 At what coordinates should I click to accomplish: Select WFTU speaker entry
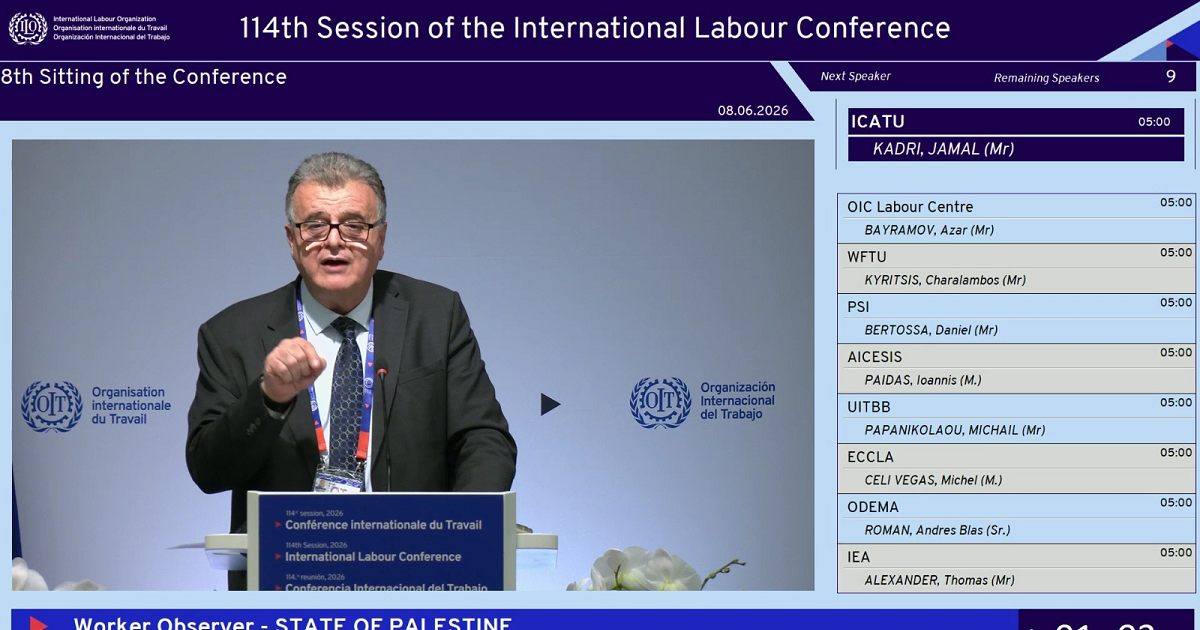(1016, 268)
